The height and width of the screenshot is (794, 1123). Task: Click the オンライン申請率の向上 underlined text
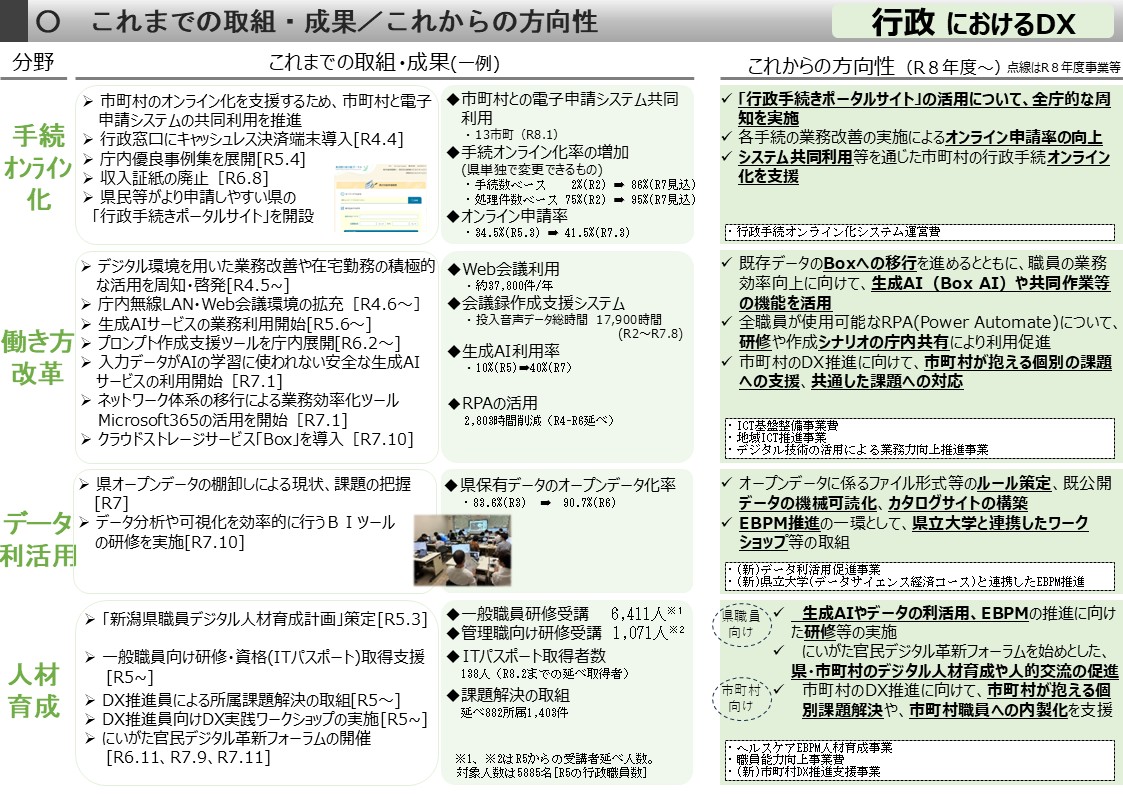(1023, 137)
